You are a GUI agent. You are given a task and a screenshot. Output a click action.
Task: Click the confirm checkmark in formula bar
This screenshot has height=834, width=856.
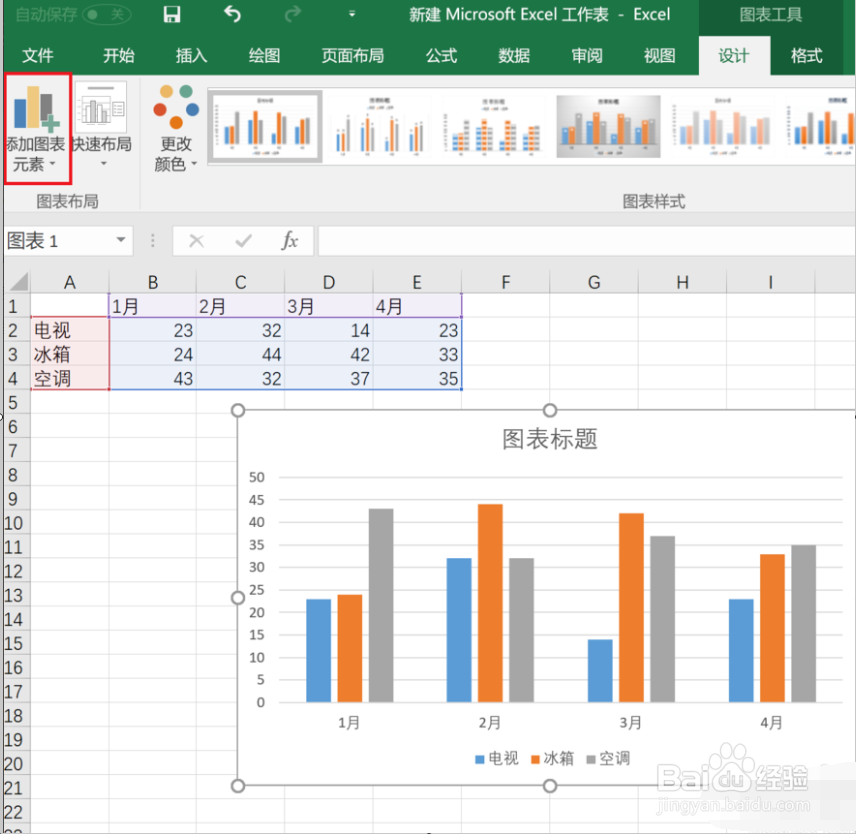243,241
